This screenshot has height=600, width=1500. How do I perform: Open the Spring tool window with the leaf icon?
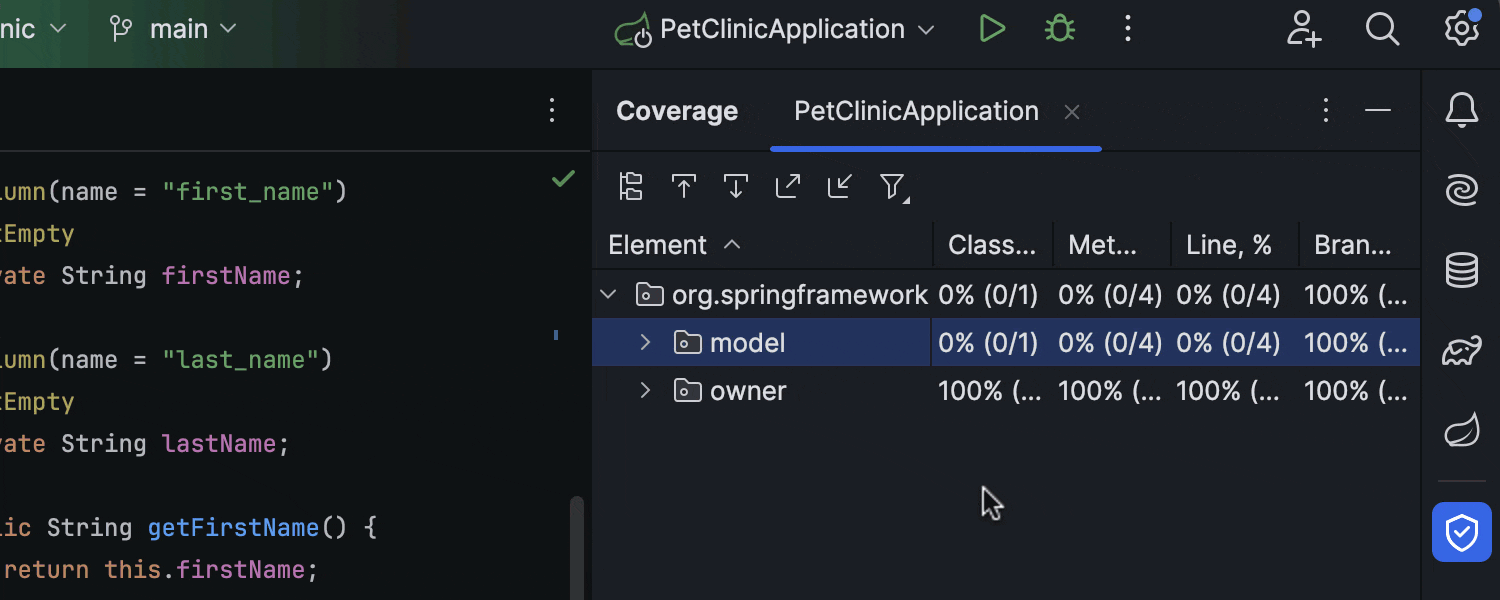1462,428
